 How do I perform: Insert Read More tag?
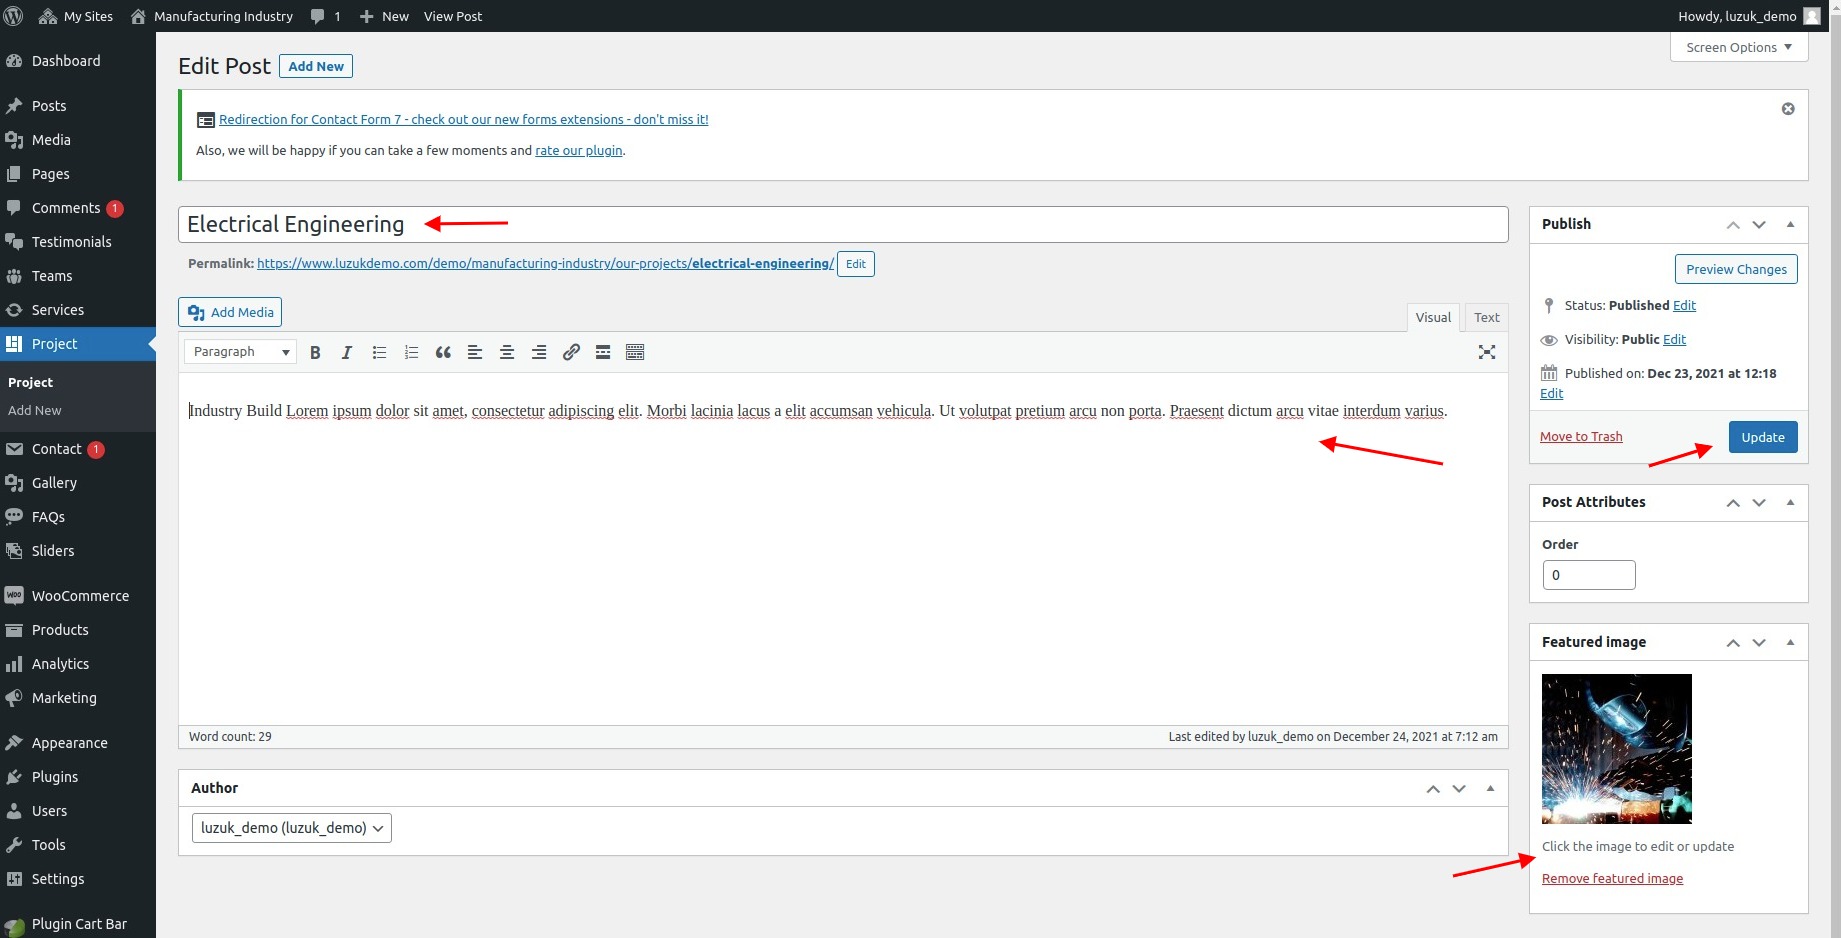point(603,352)
